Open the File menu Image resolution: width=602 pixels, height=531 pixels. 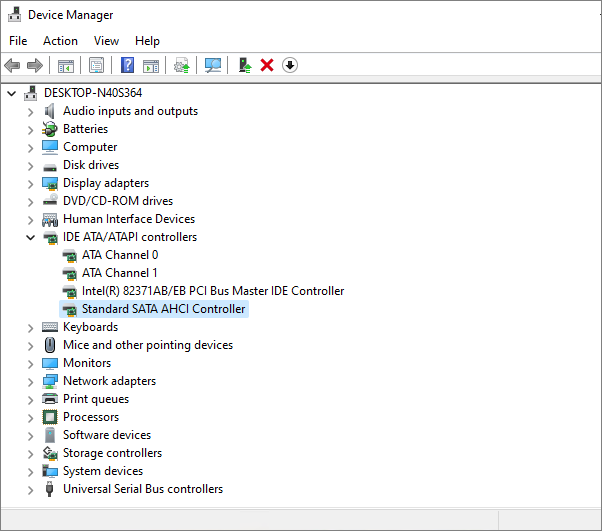tap(18, 41)
